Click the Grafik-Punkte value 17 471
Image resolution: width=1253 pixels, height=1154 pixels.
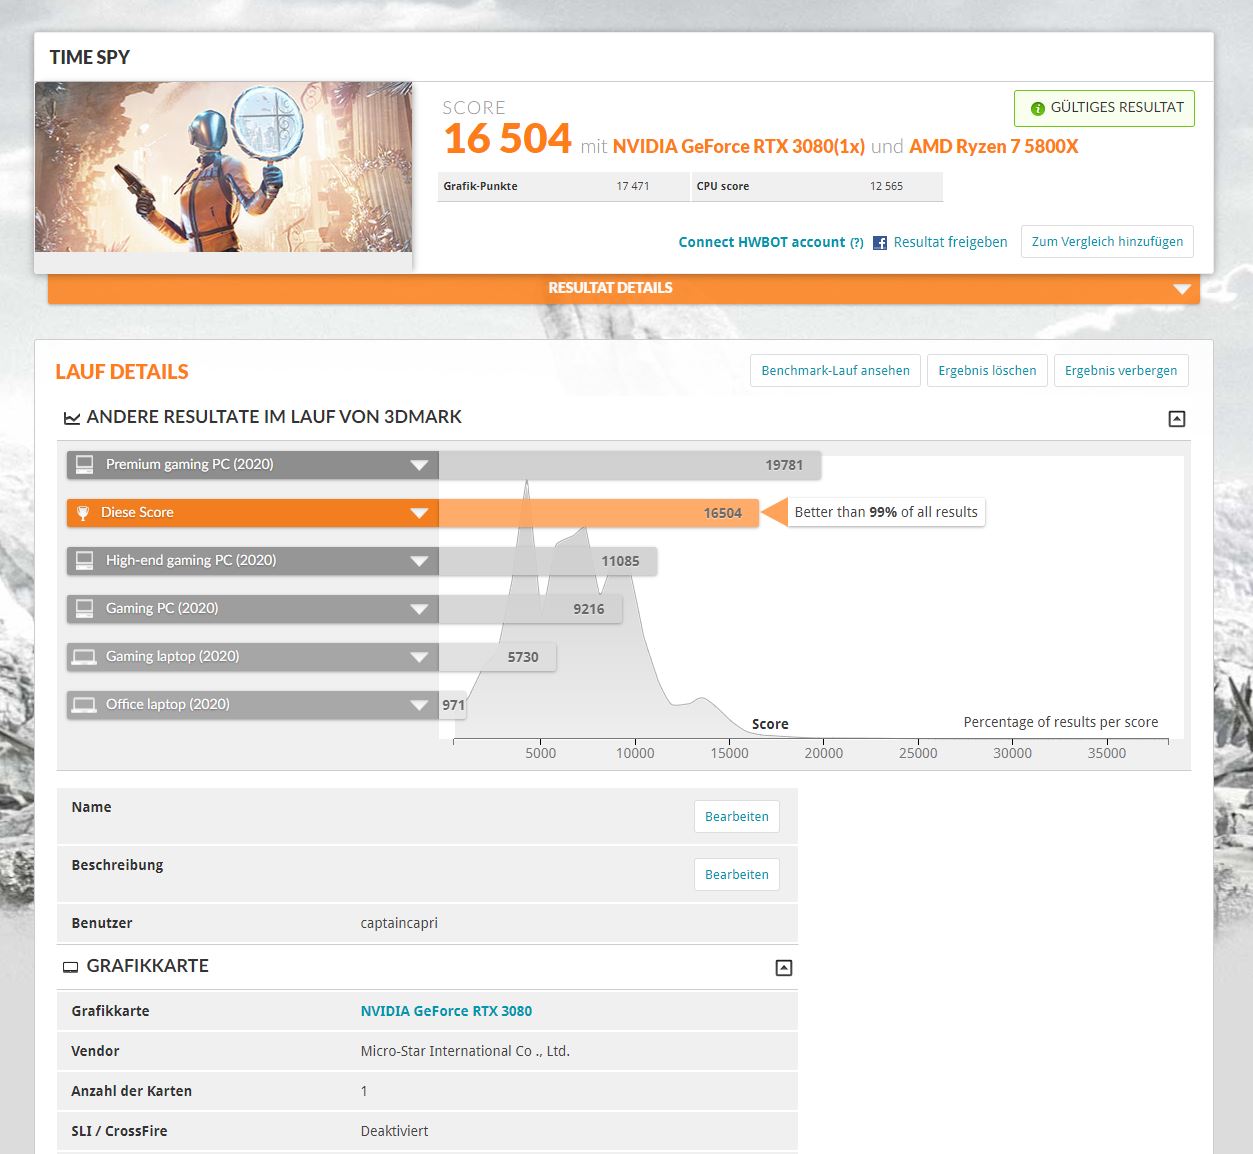click(633, 186)
